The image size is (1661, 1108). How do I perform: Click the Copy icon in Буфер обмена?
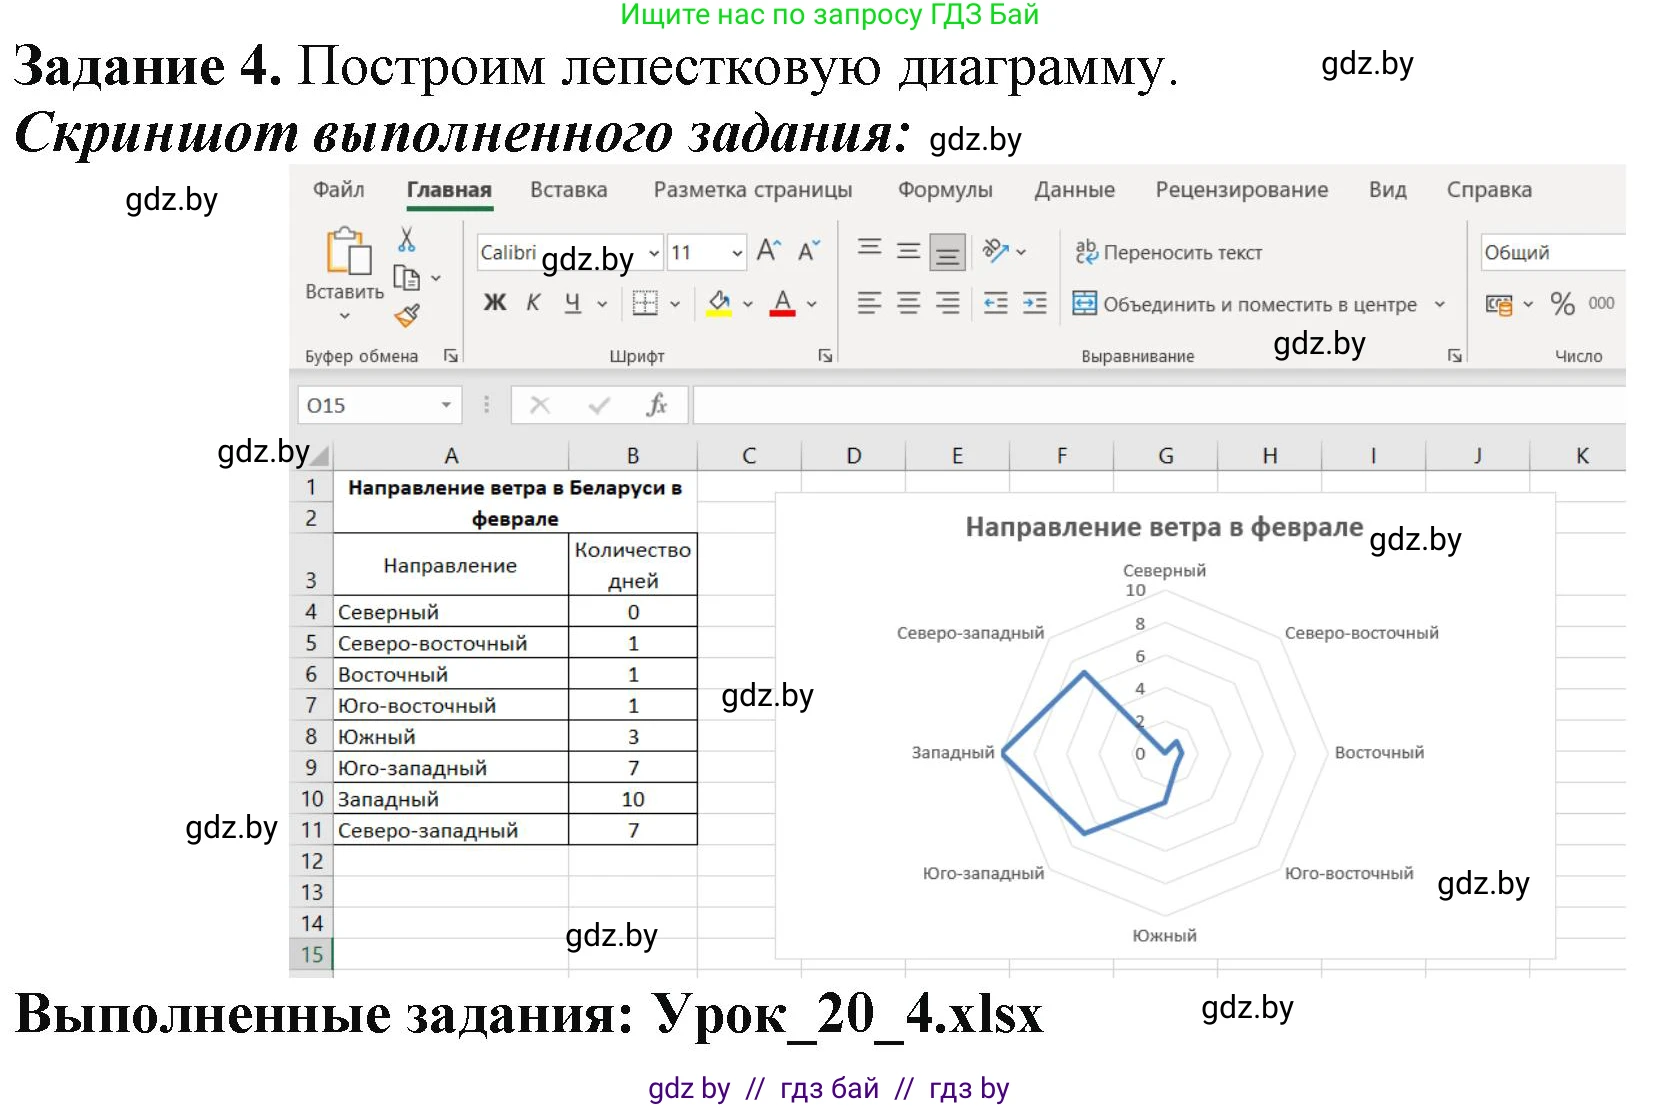click(x=406, y=277)
